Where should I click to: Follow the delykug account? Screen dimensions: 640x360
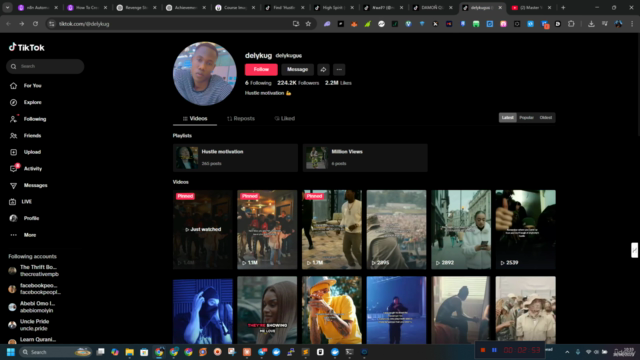(261, 69)
